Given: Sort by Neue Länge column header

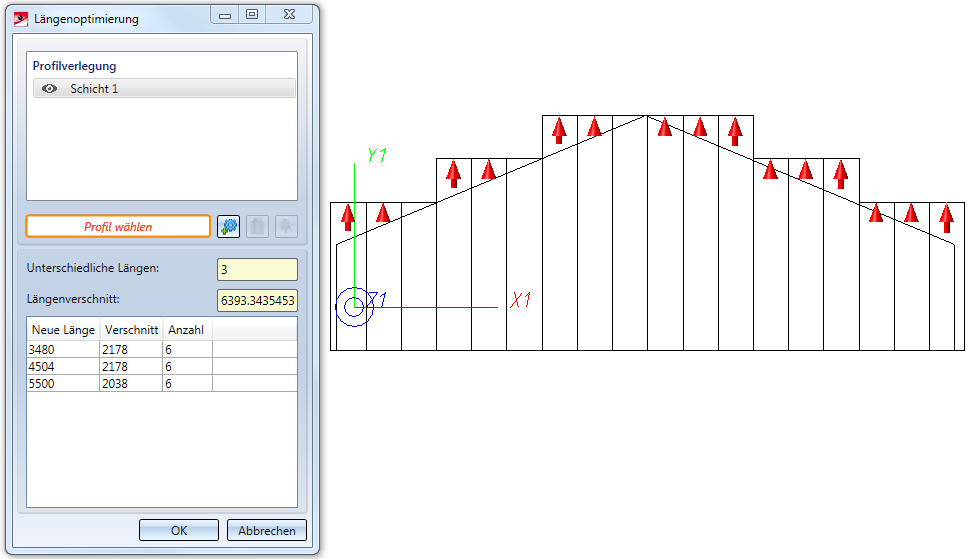Looking at the screenshot, I should coord(63,330).
